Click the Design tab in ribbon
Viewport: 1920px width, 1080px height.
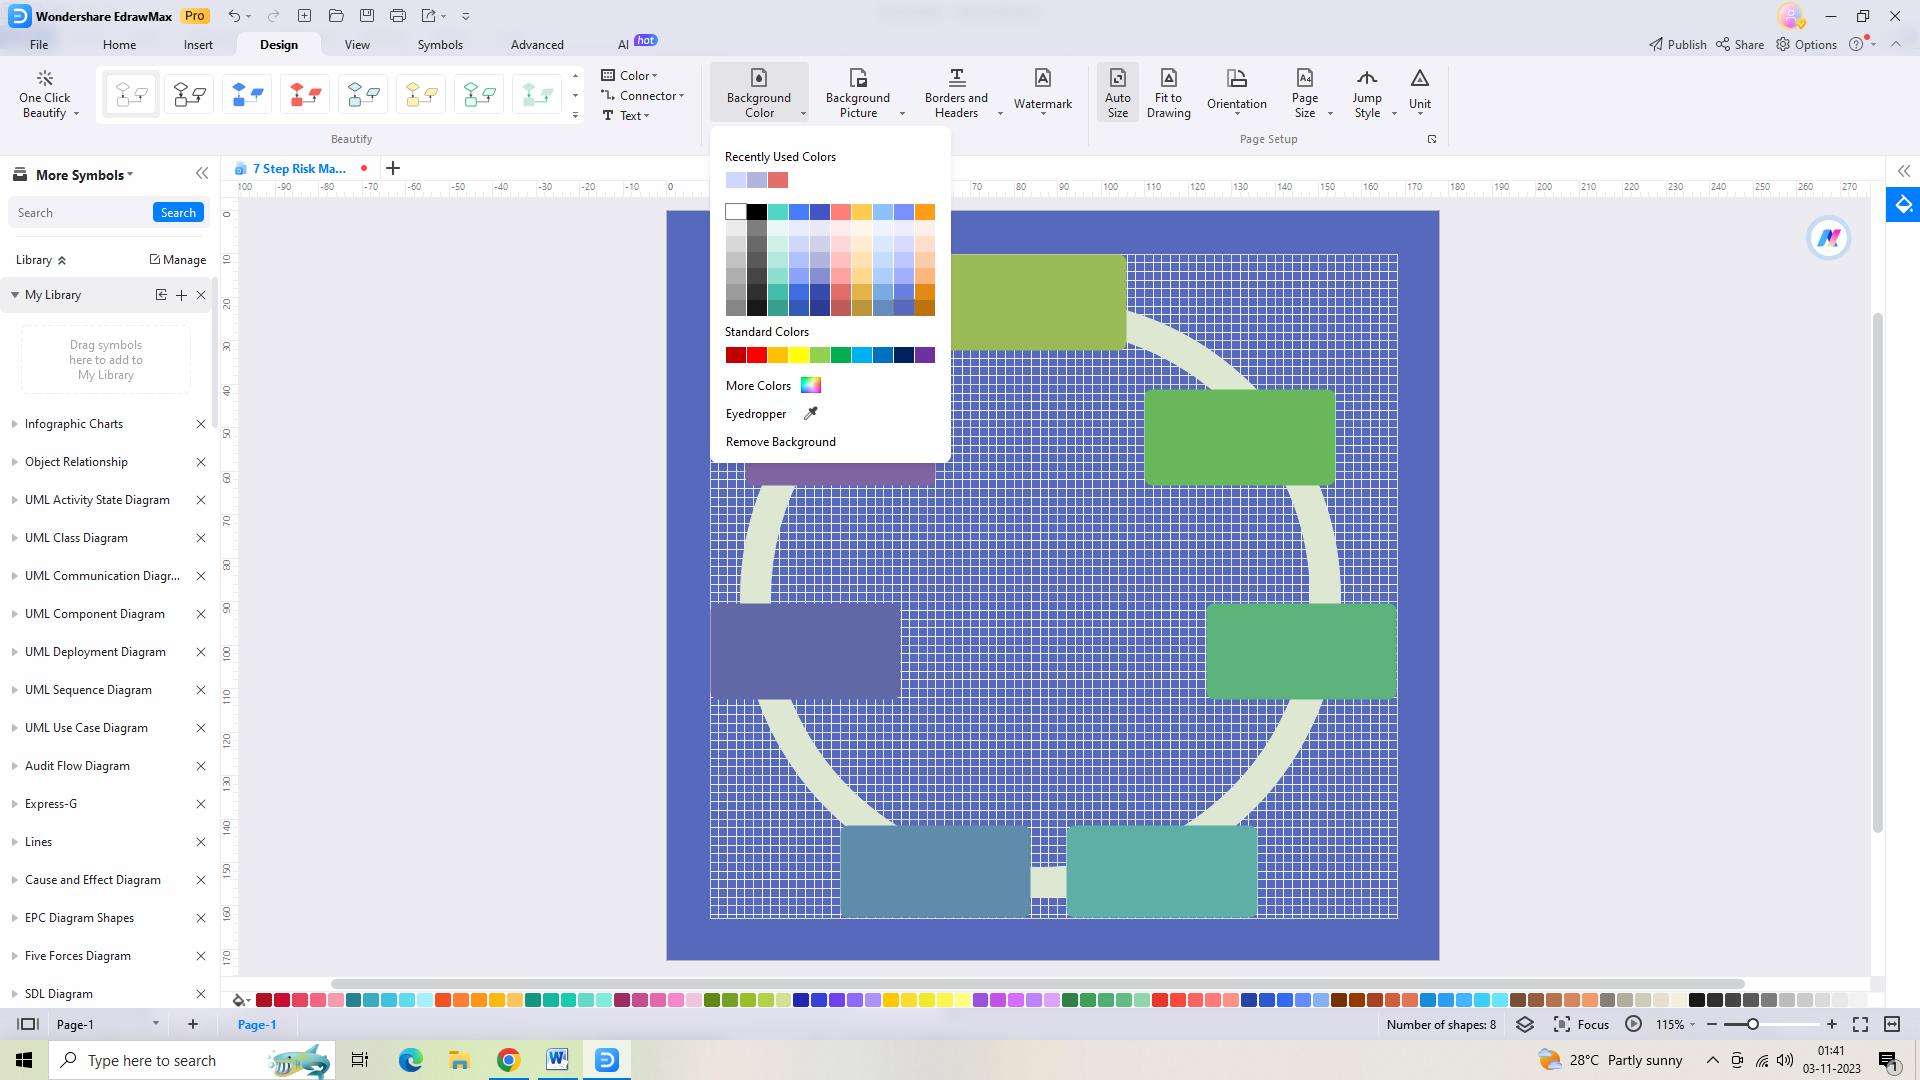(x=280, y=44)
